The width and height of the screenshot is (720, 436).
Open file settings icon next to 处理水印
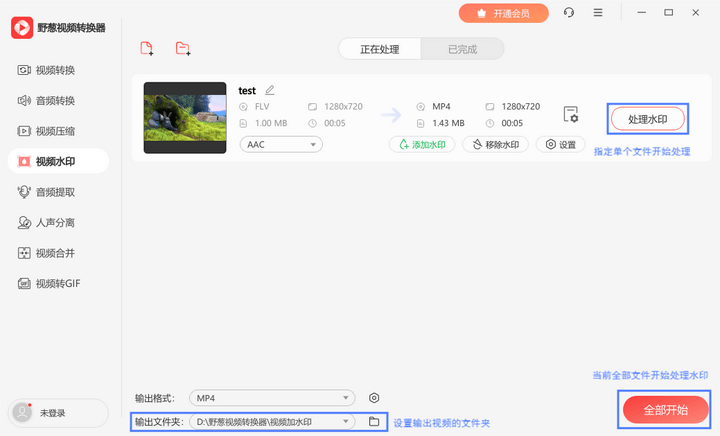(571, 114)
